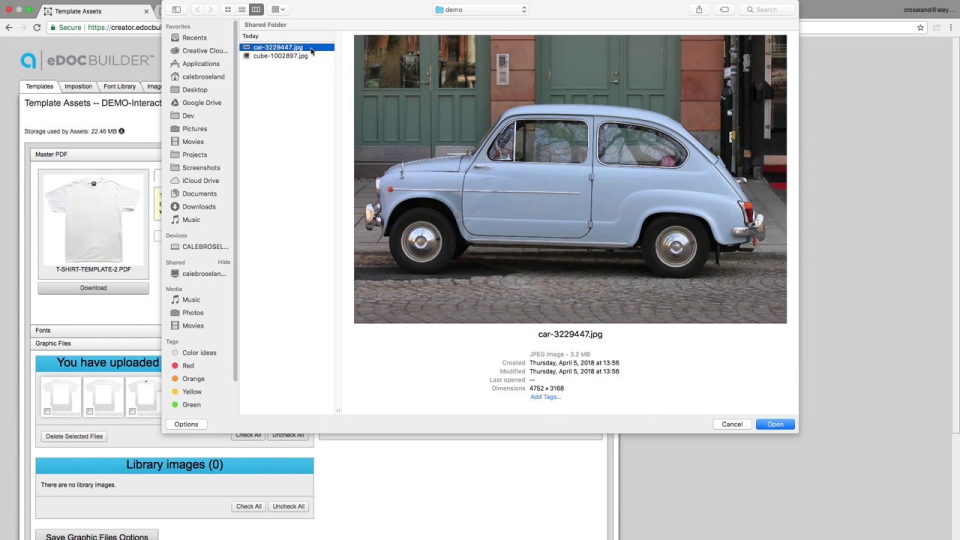This screenshot has height=540, width=960.
Task: Select column view in file dialog
Action: (x=256, y=9)
